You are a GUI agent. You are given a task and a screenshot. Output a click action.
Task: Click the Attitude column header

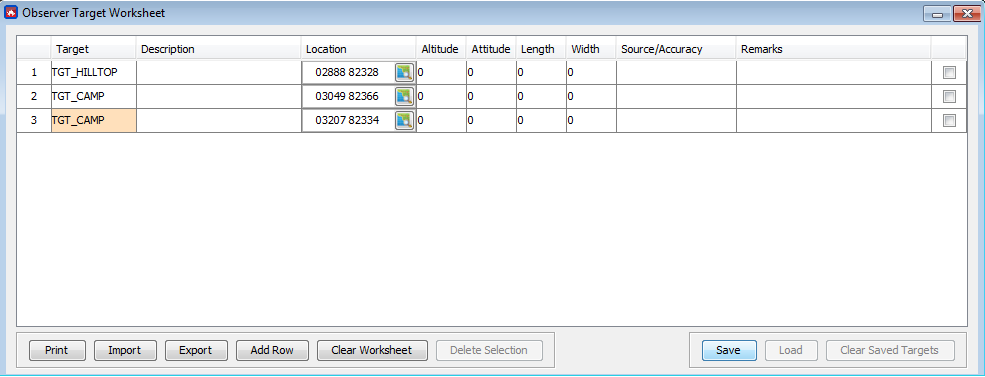tap(491, 49)
